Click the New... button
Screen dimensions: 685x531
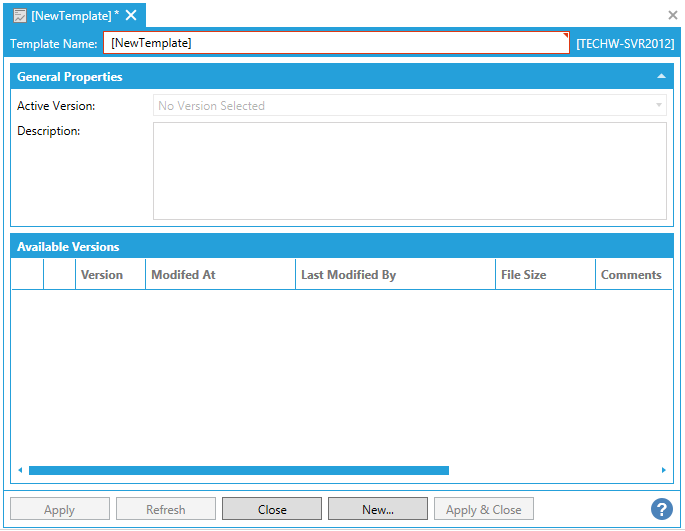coord(377,509)
